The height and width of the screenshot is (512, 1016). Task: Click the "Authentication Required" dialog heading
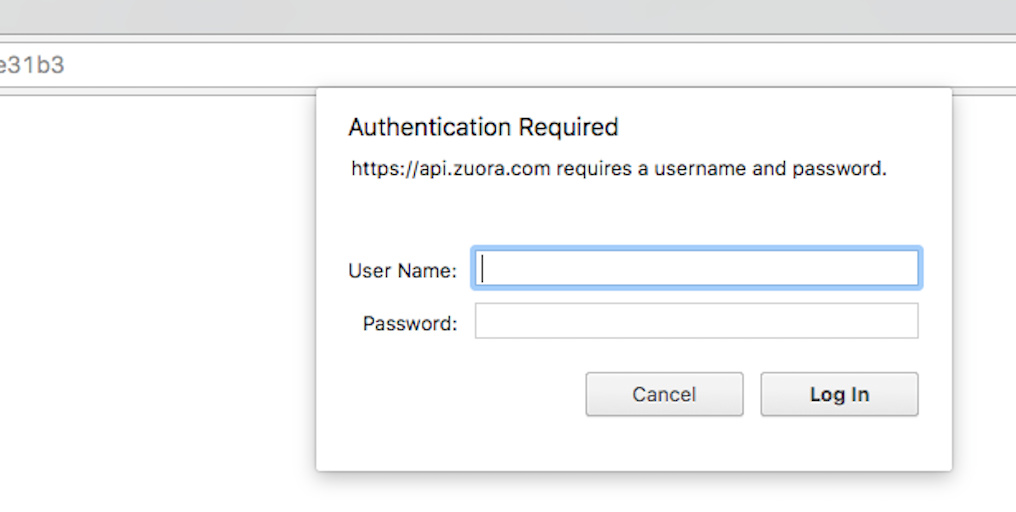click(x=483, y=128)
